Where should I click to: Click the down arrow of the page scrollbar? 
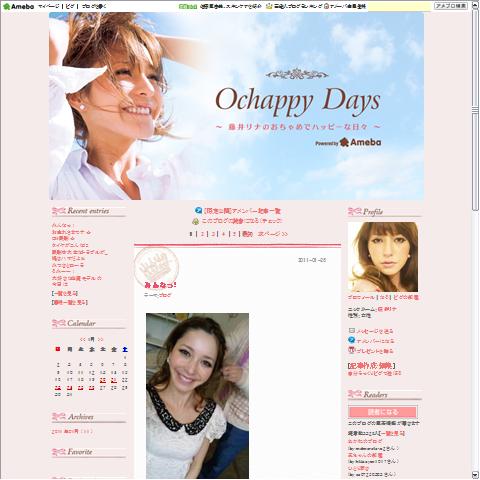pyautogui.click(x=475, y=475)
